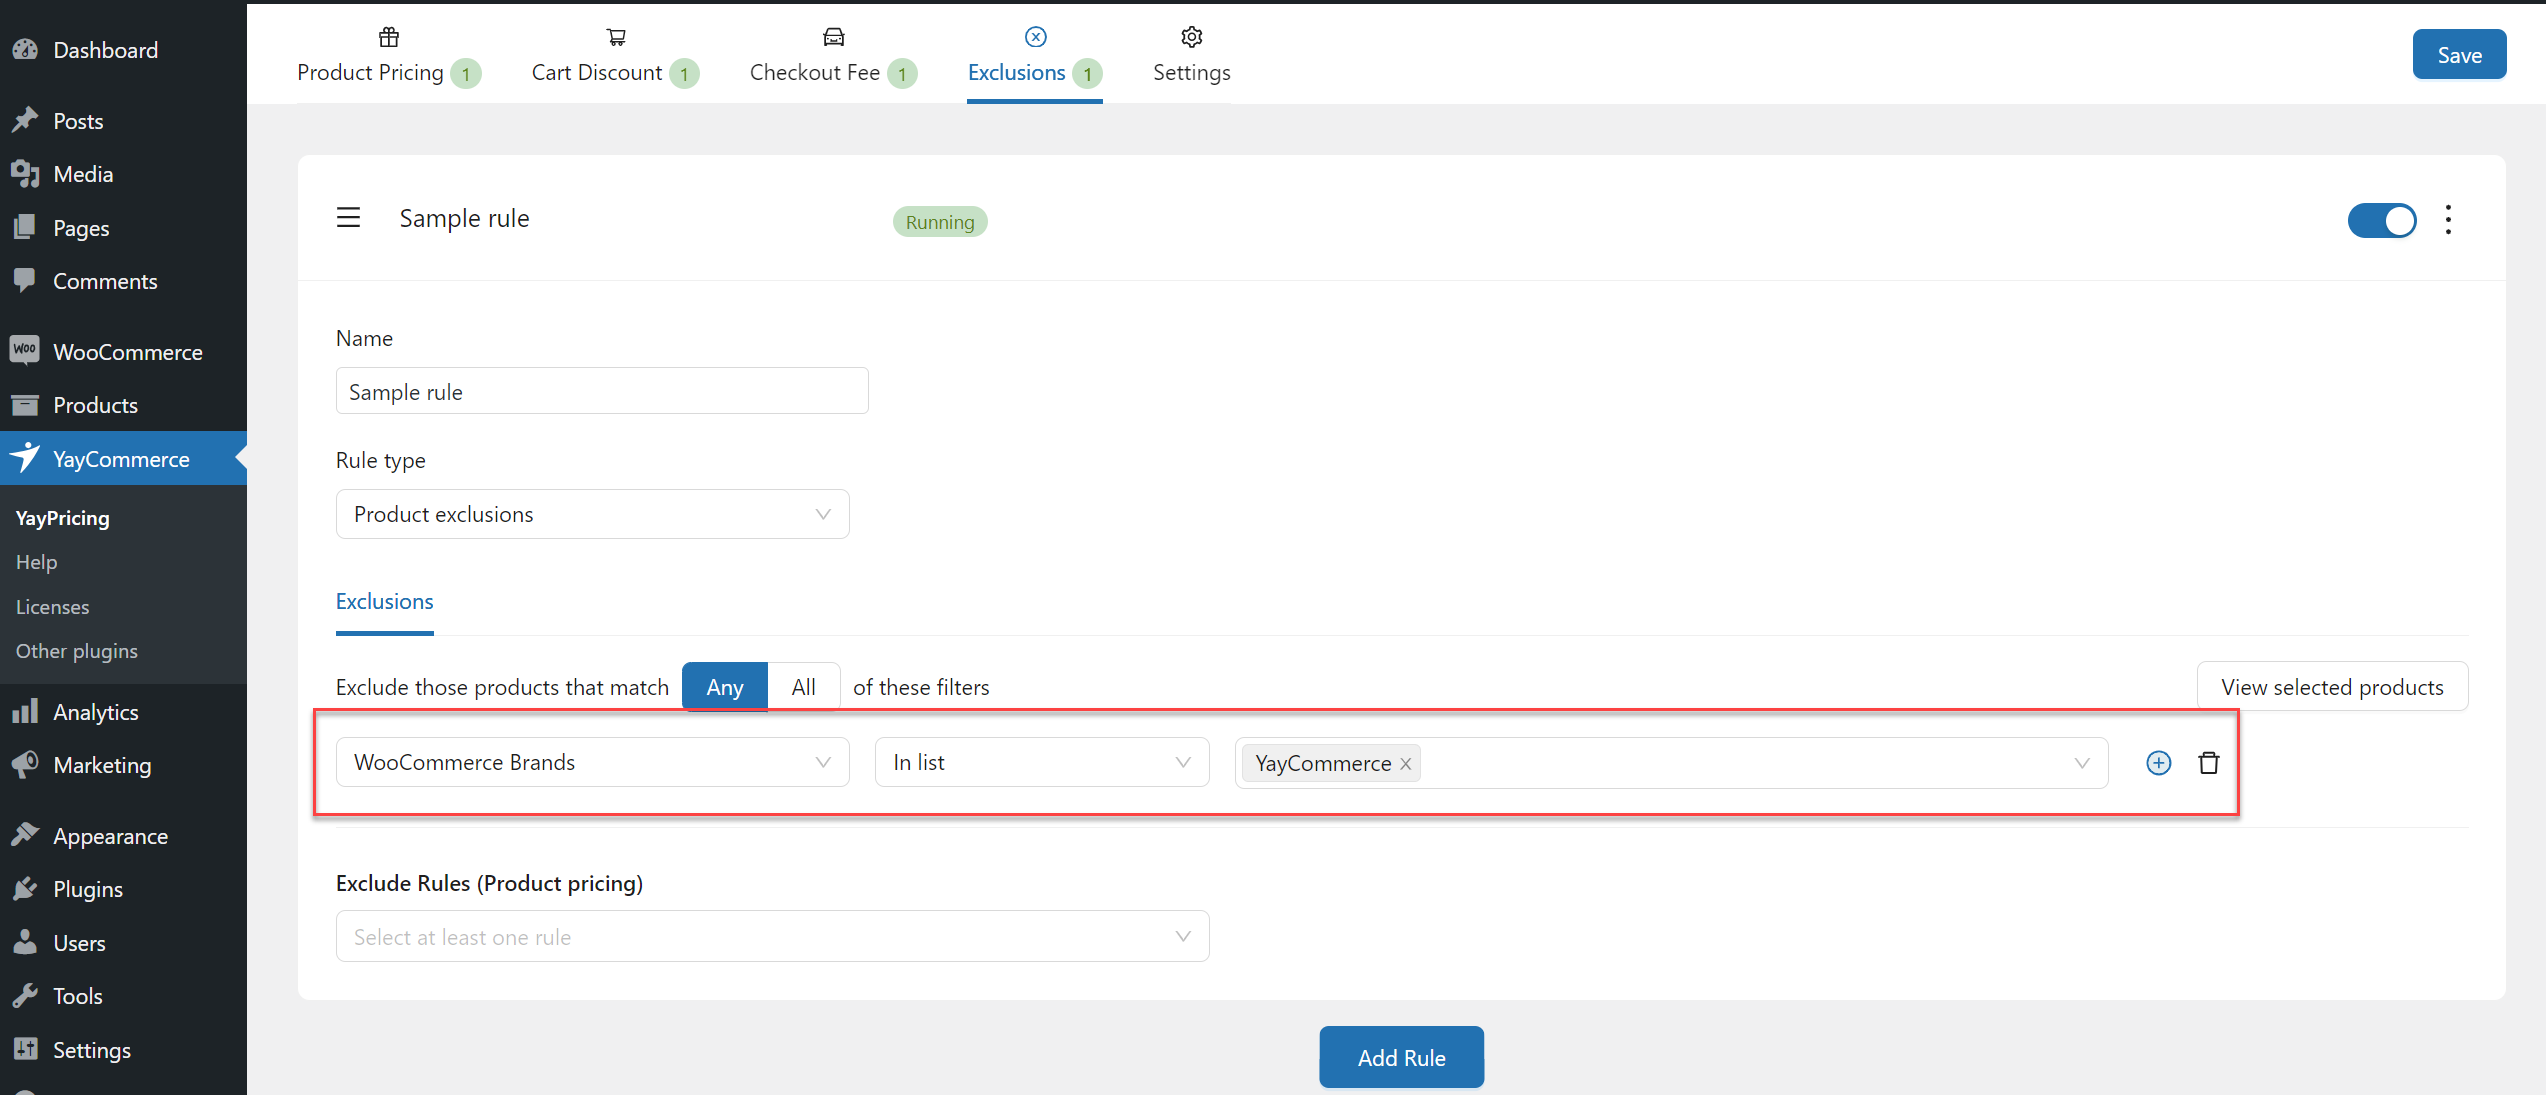This screenshot has height=1095, width=2546.
Task: Click the Name input field
Action: tap(601, 391)
